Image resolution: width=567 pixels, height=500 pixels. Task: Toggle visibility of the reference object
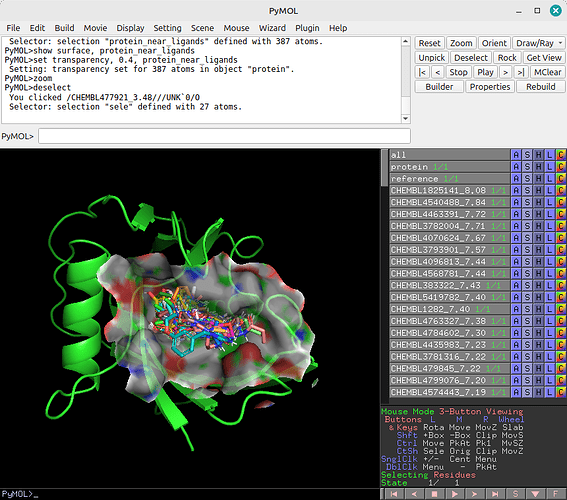(449, 179)
